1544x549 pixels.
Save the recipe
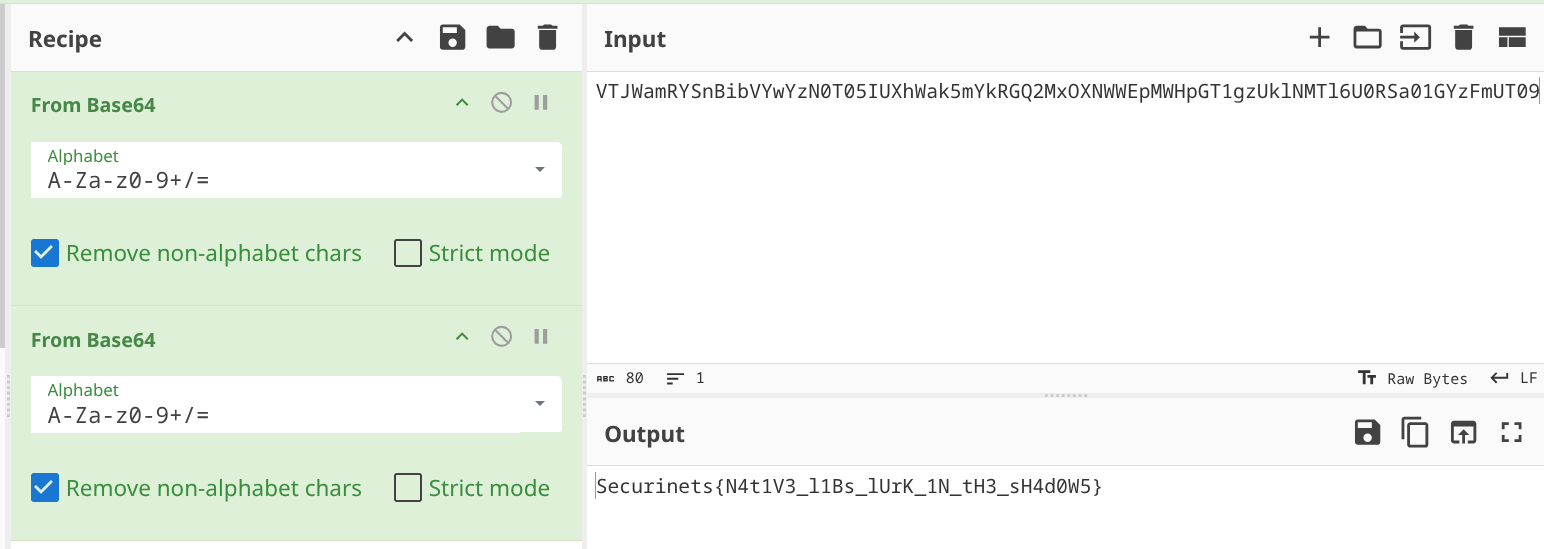pos(453,38)
